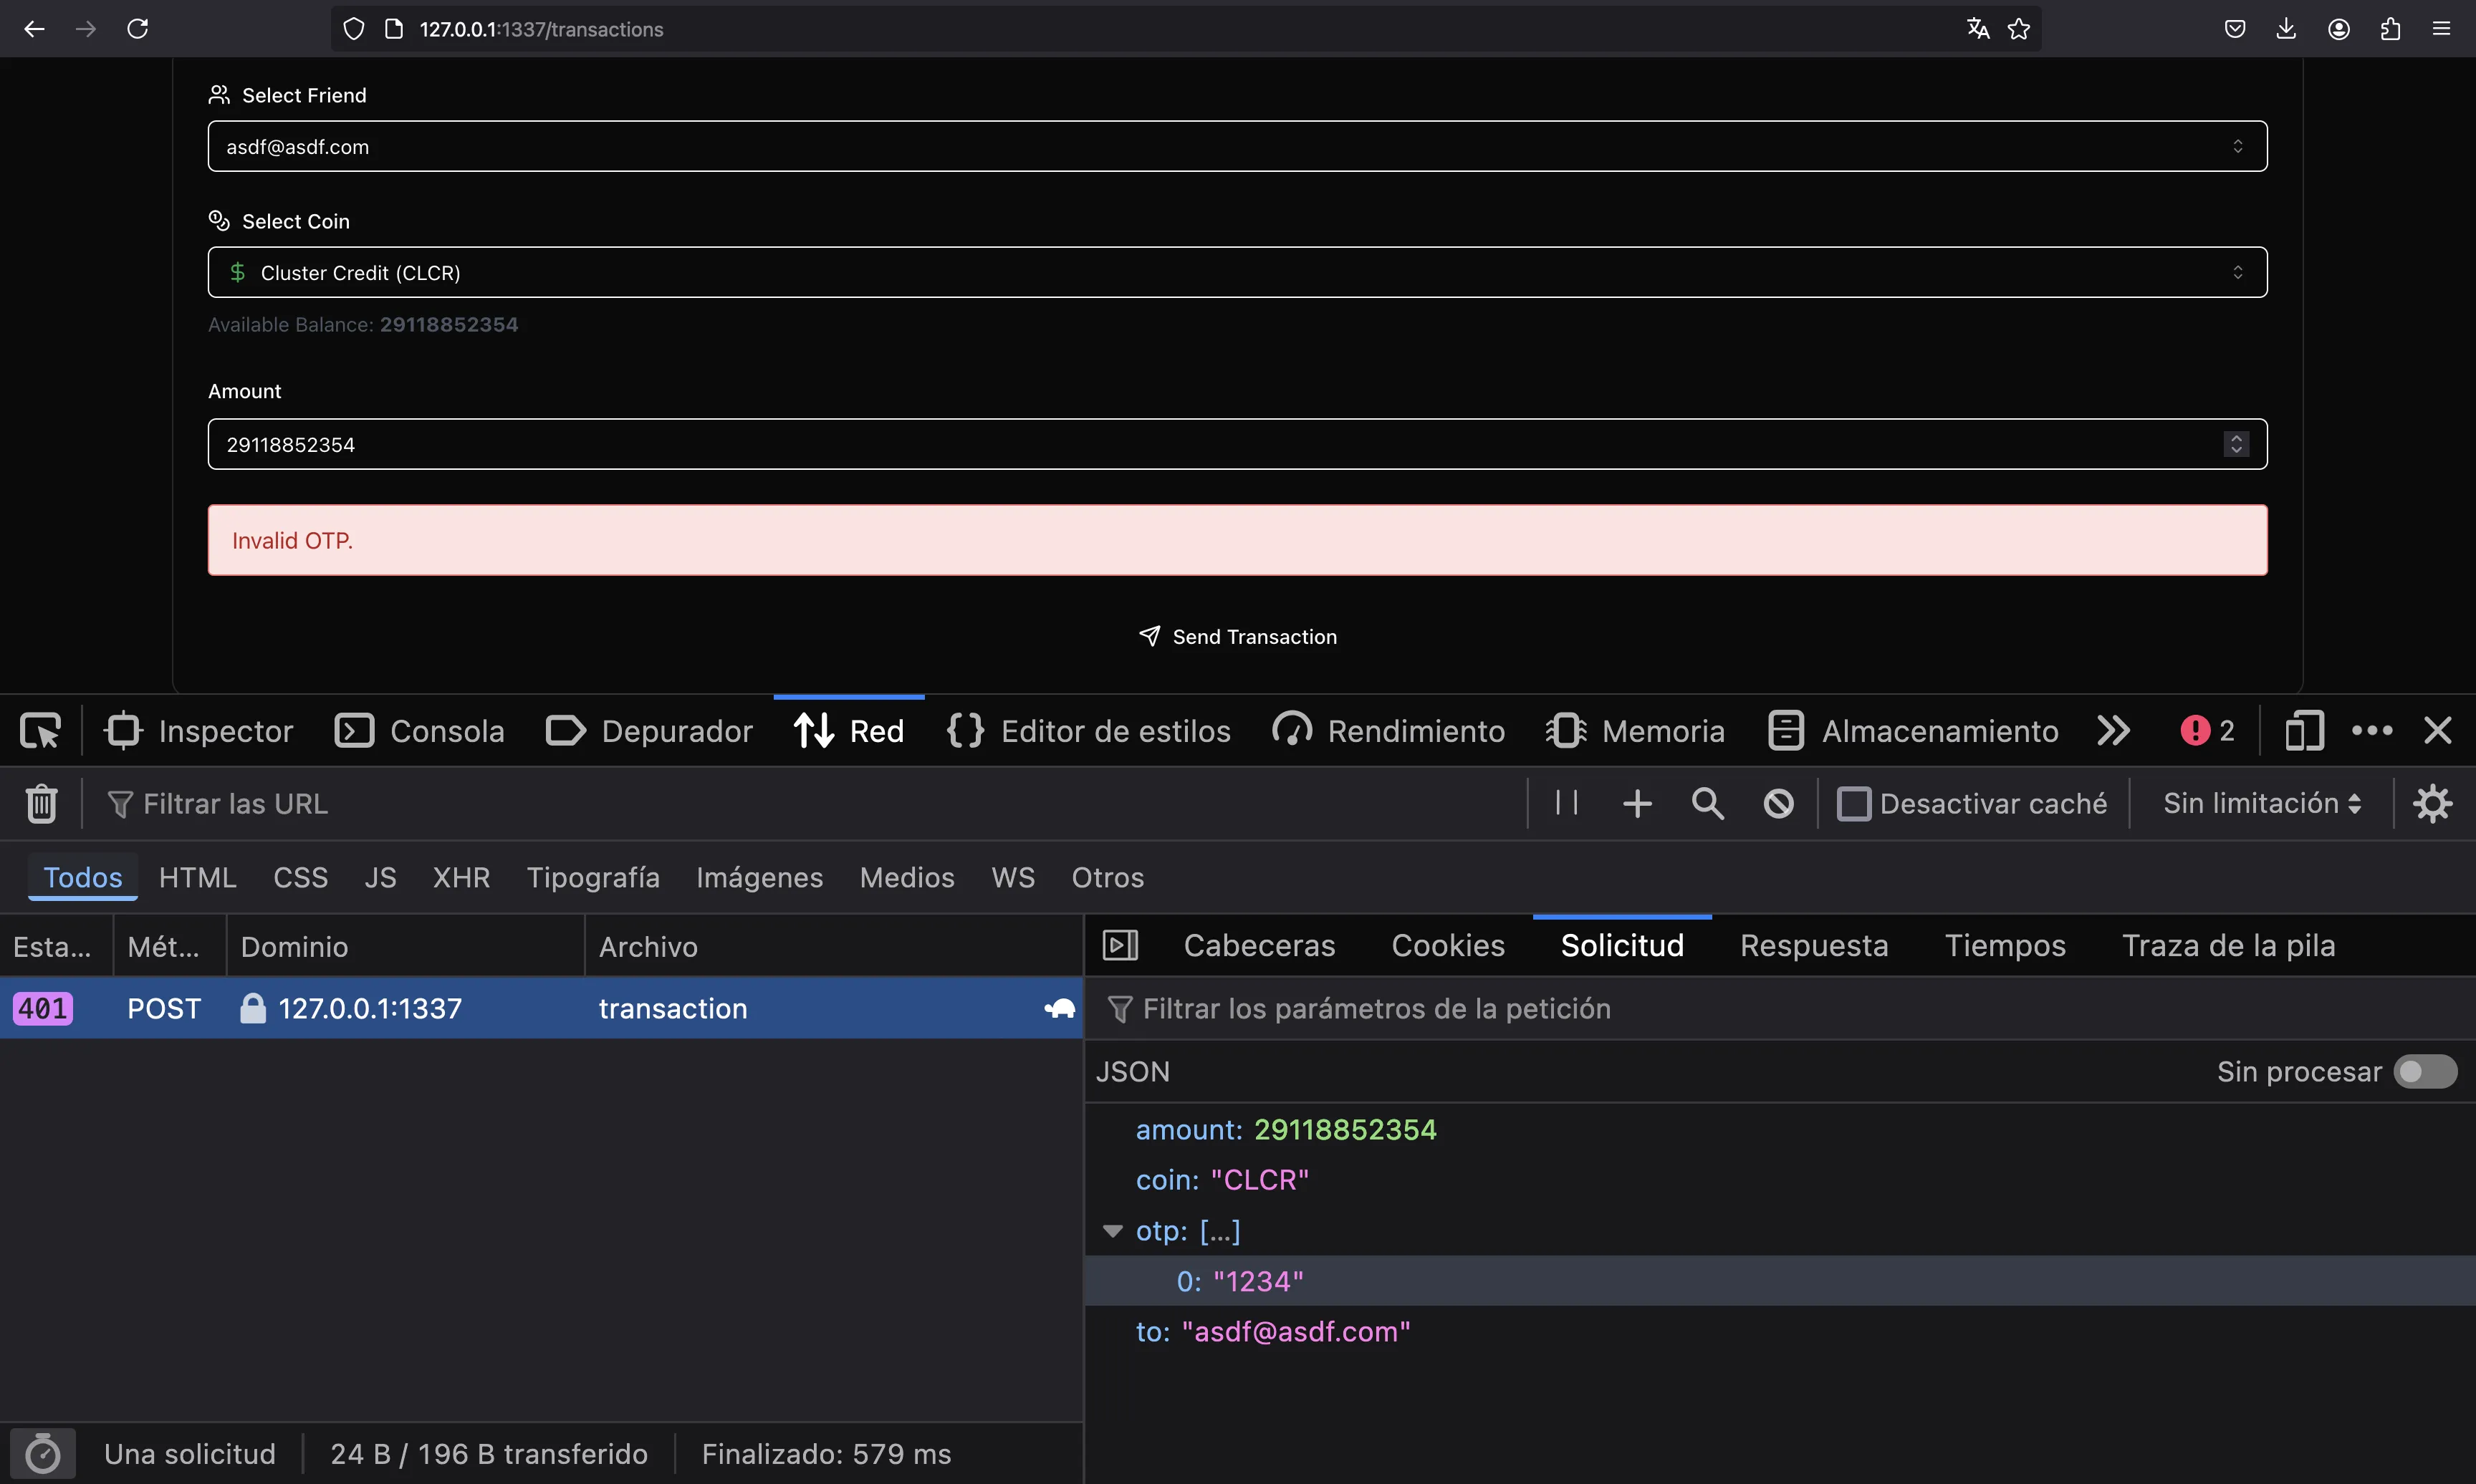Close the developer tools panel
Image resolution: width=2476 pixels, height=1484 pixels.
[2438, 731]
